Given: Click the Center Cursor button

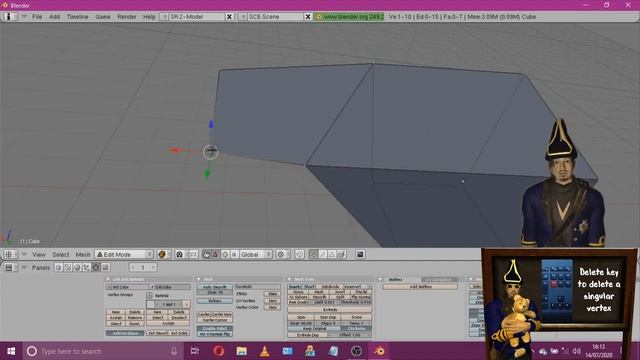Looking at the screenshot, I should tap(214, 320).
